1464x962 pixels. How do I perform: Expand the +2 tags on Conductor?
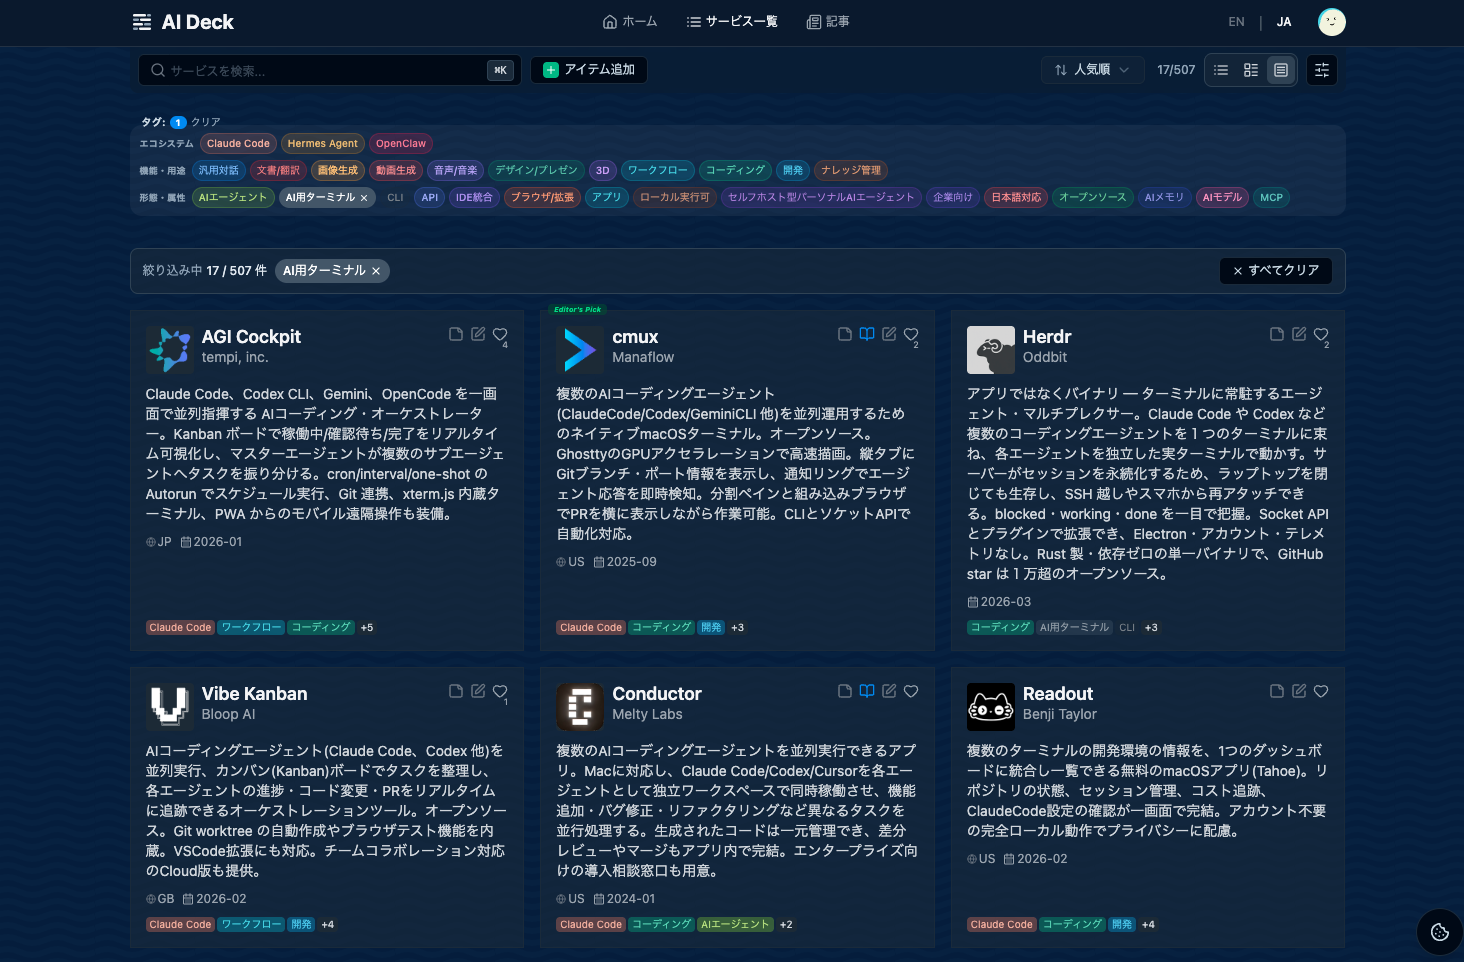[786, 925]
